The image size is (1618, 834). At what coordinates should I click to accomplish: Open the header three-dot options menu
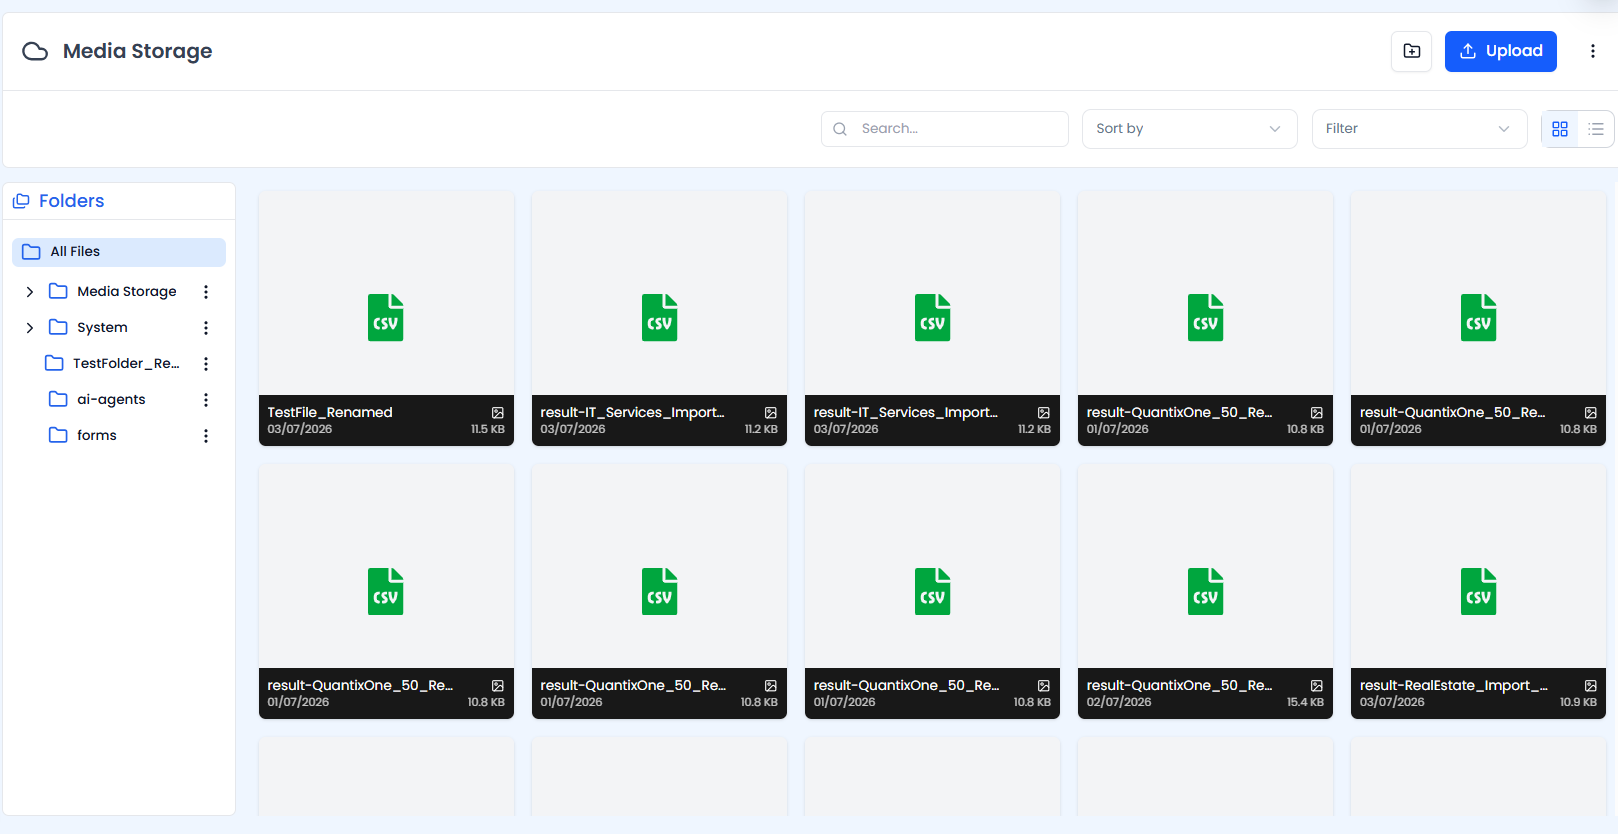(x=1593, y=51)
